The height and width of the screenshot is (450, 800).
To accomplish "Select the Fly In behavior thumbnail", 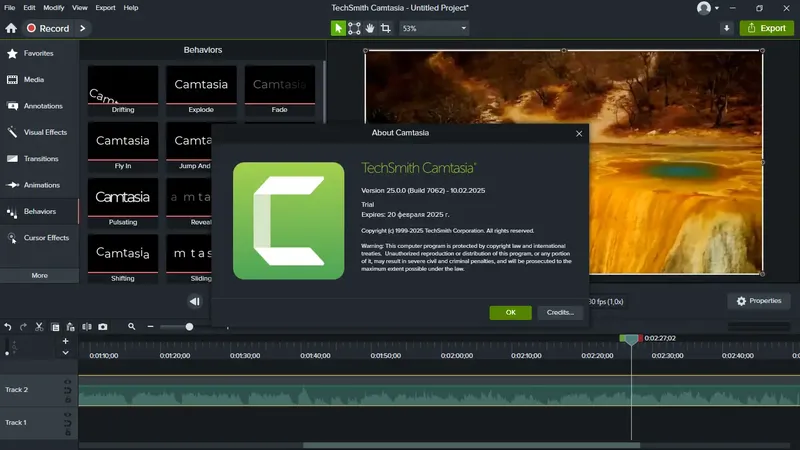I will click(123, 146).
